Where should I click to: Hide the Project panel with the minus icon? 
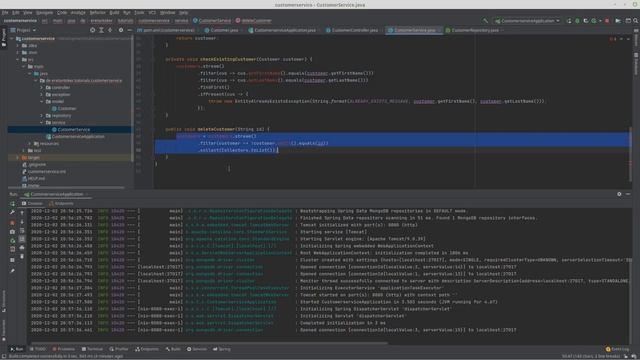tap(129, 30)
